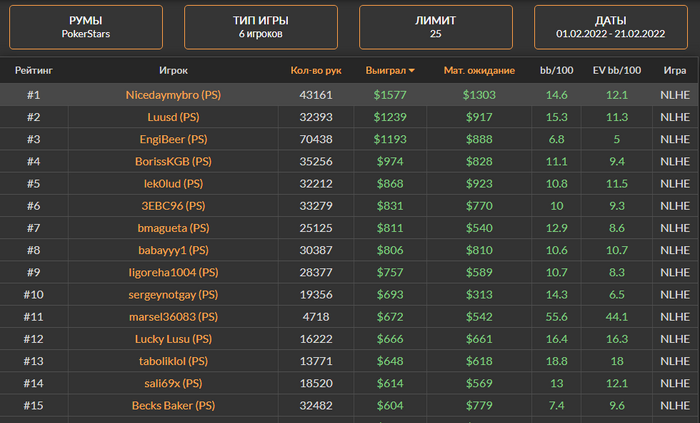Click the sort arrow beside Выиграл
Viewport: 700px width, 423px height.
(x=412, y=71)
